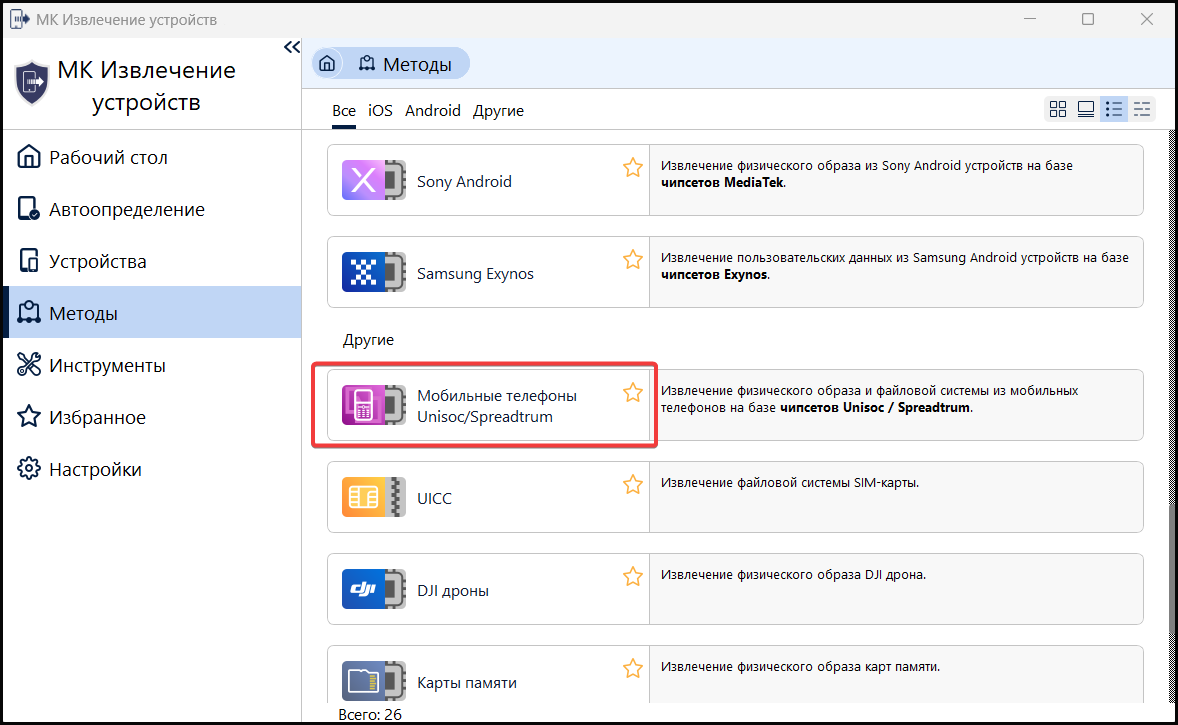The height and width of the screenshot is (725, 1178).
Task: Click the карт памяти description text
Action: point(800,666)
